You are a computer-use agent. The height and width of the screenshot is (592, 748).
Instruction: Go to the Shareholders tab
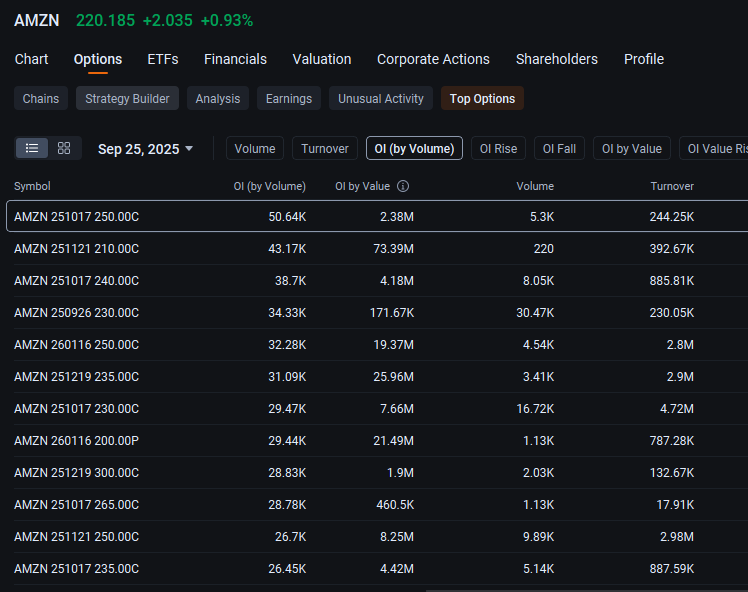click(557, 59)
